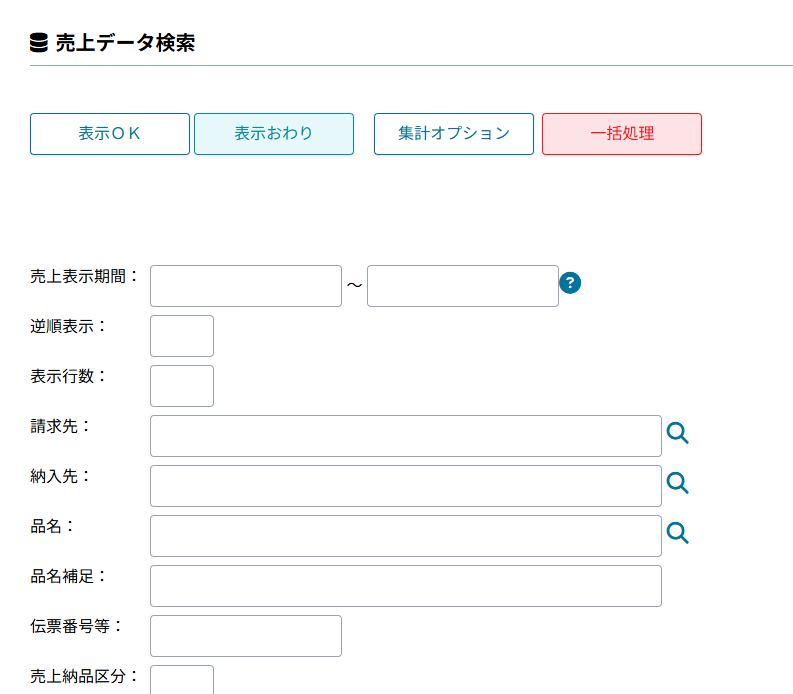This screenshot has height=694, width=793.
Task: Select the 表示行数 input box
Action: [x=182, y=386]
